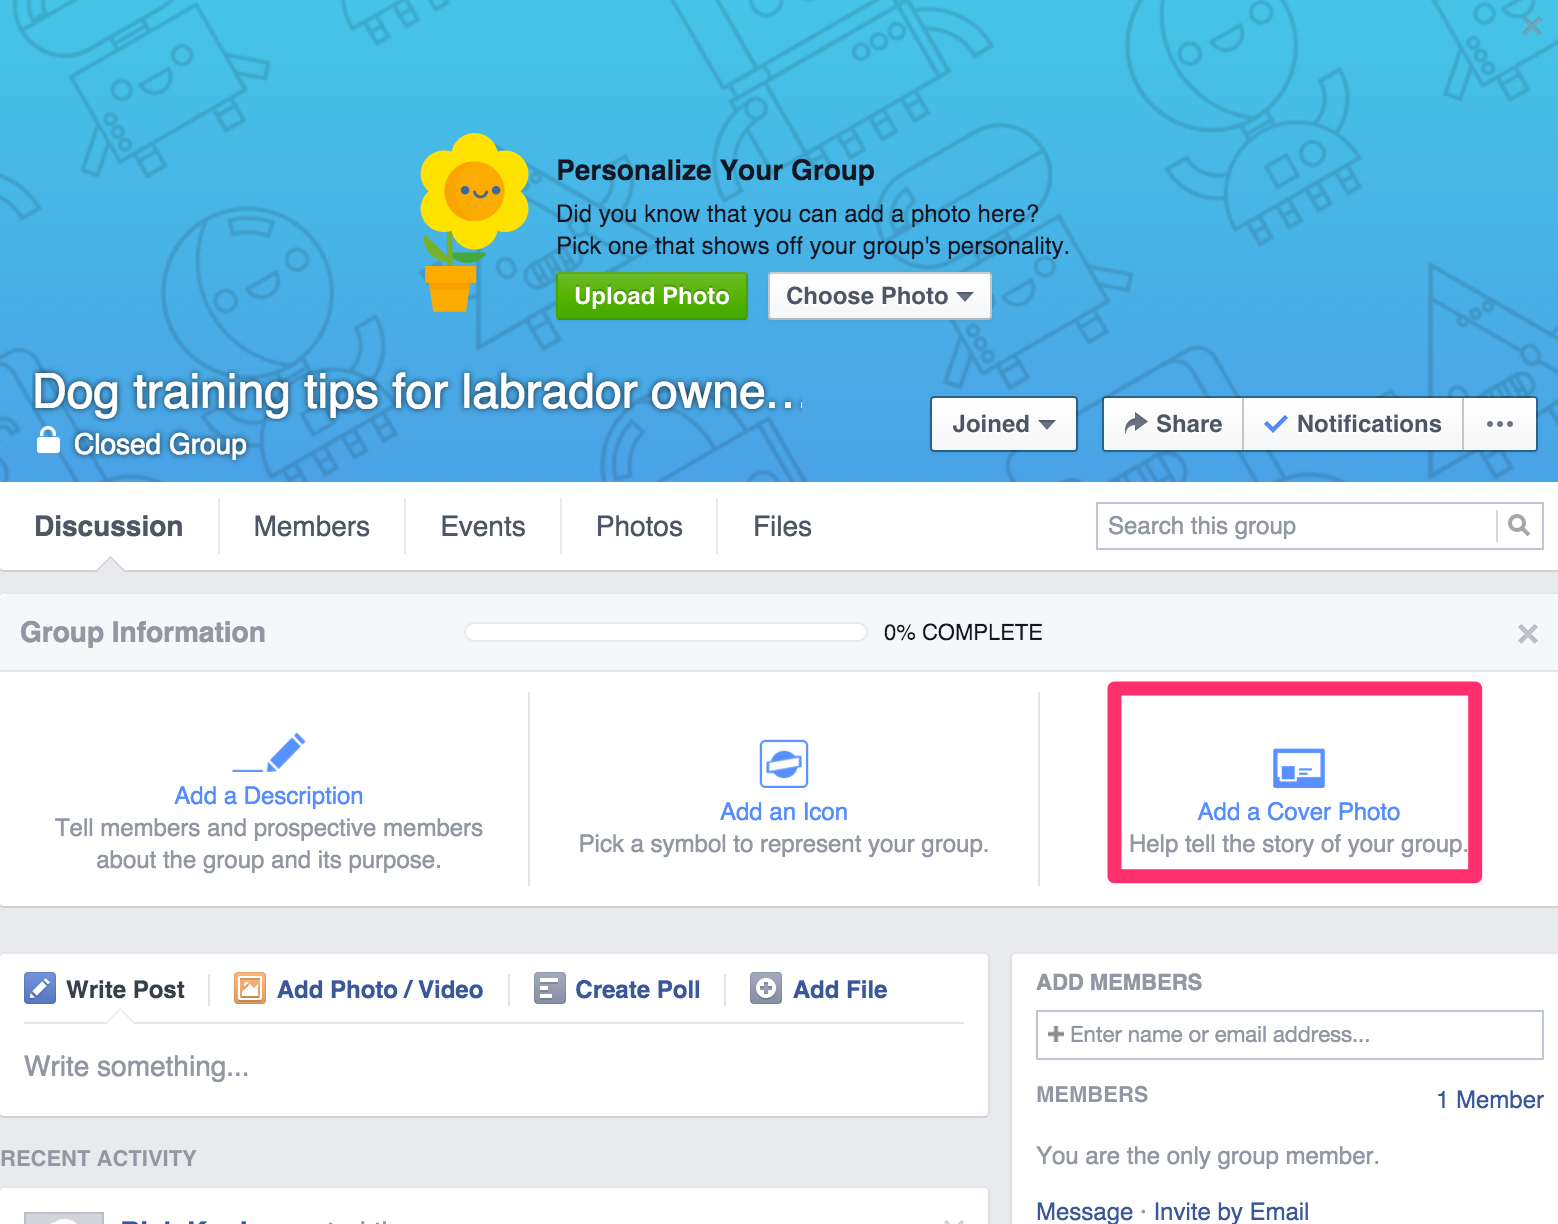This screenshot has width=1558, height=1224.
Task: Click the Add File link
Action: click(x=840, y=989)
